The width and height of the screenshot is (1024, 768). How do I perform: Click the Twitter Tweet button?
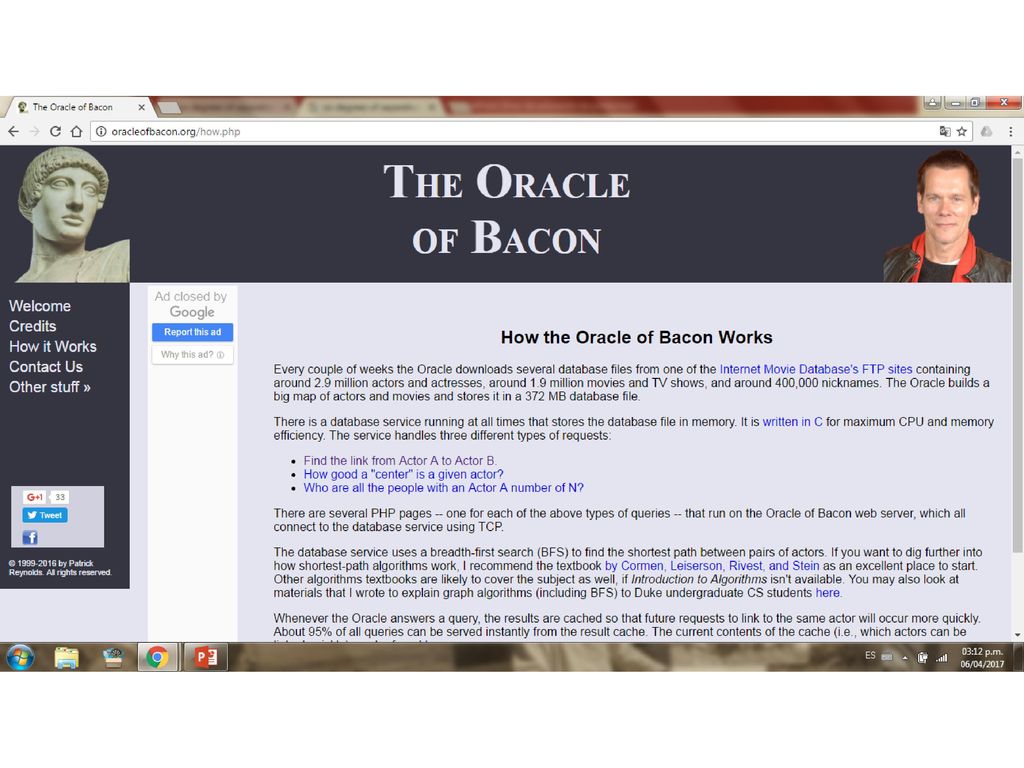tap(45, 515)
